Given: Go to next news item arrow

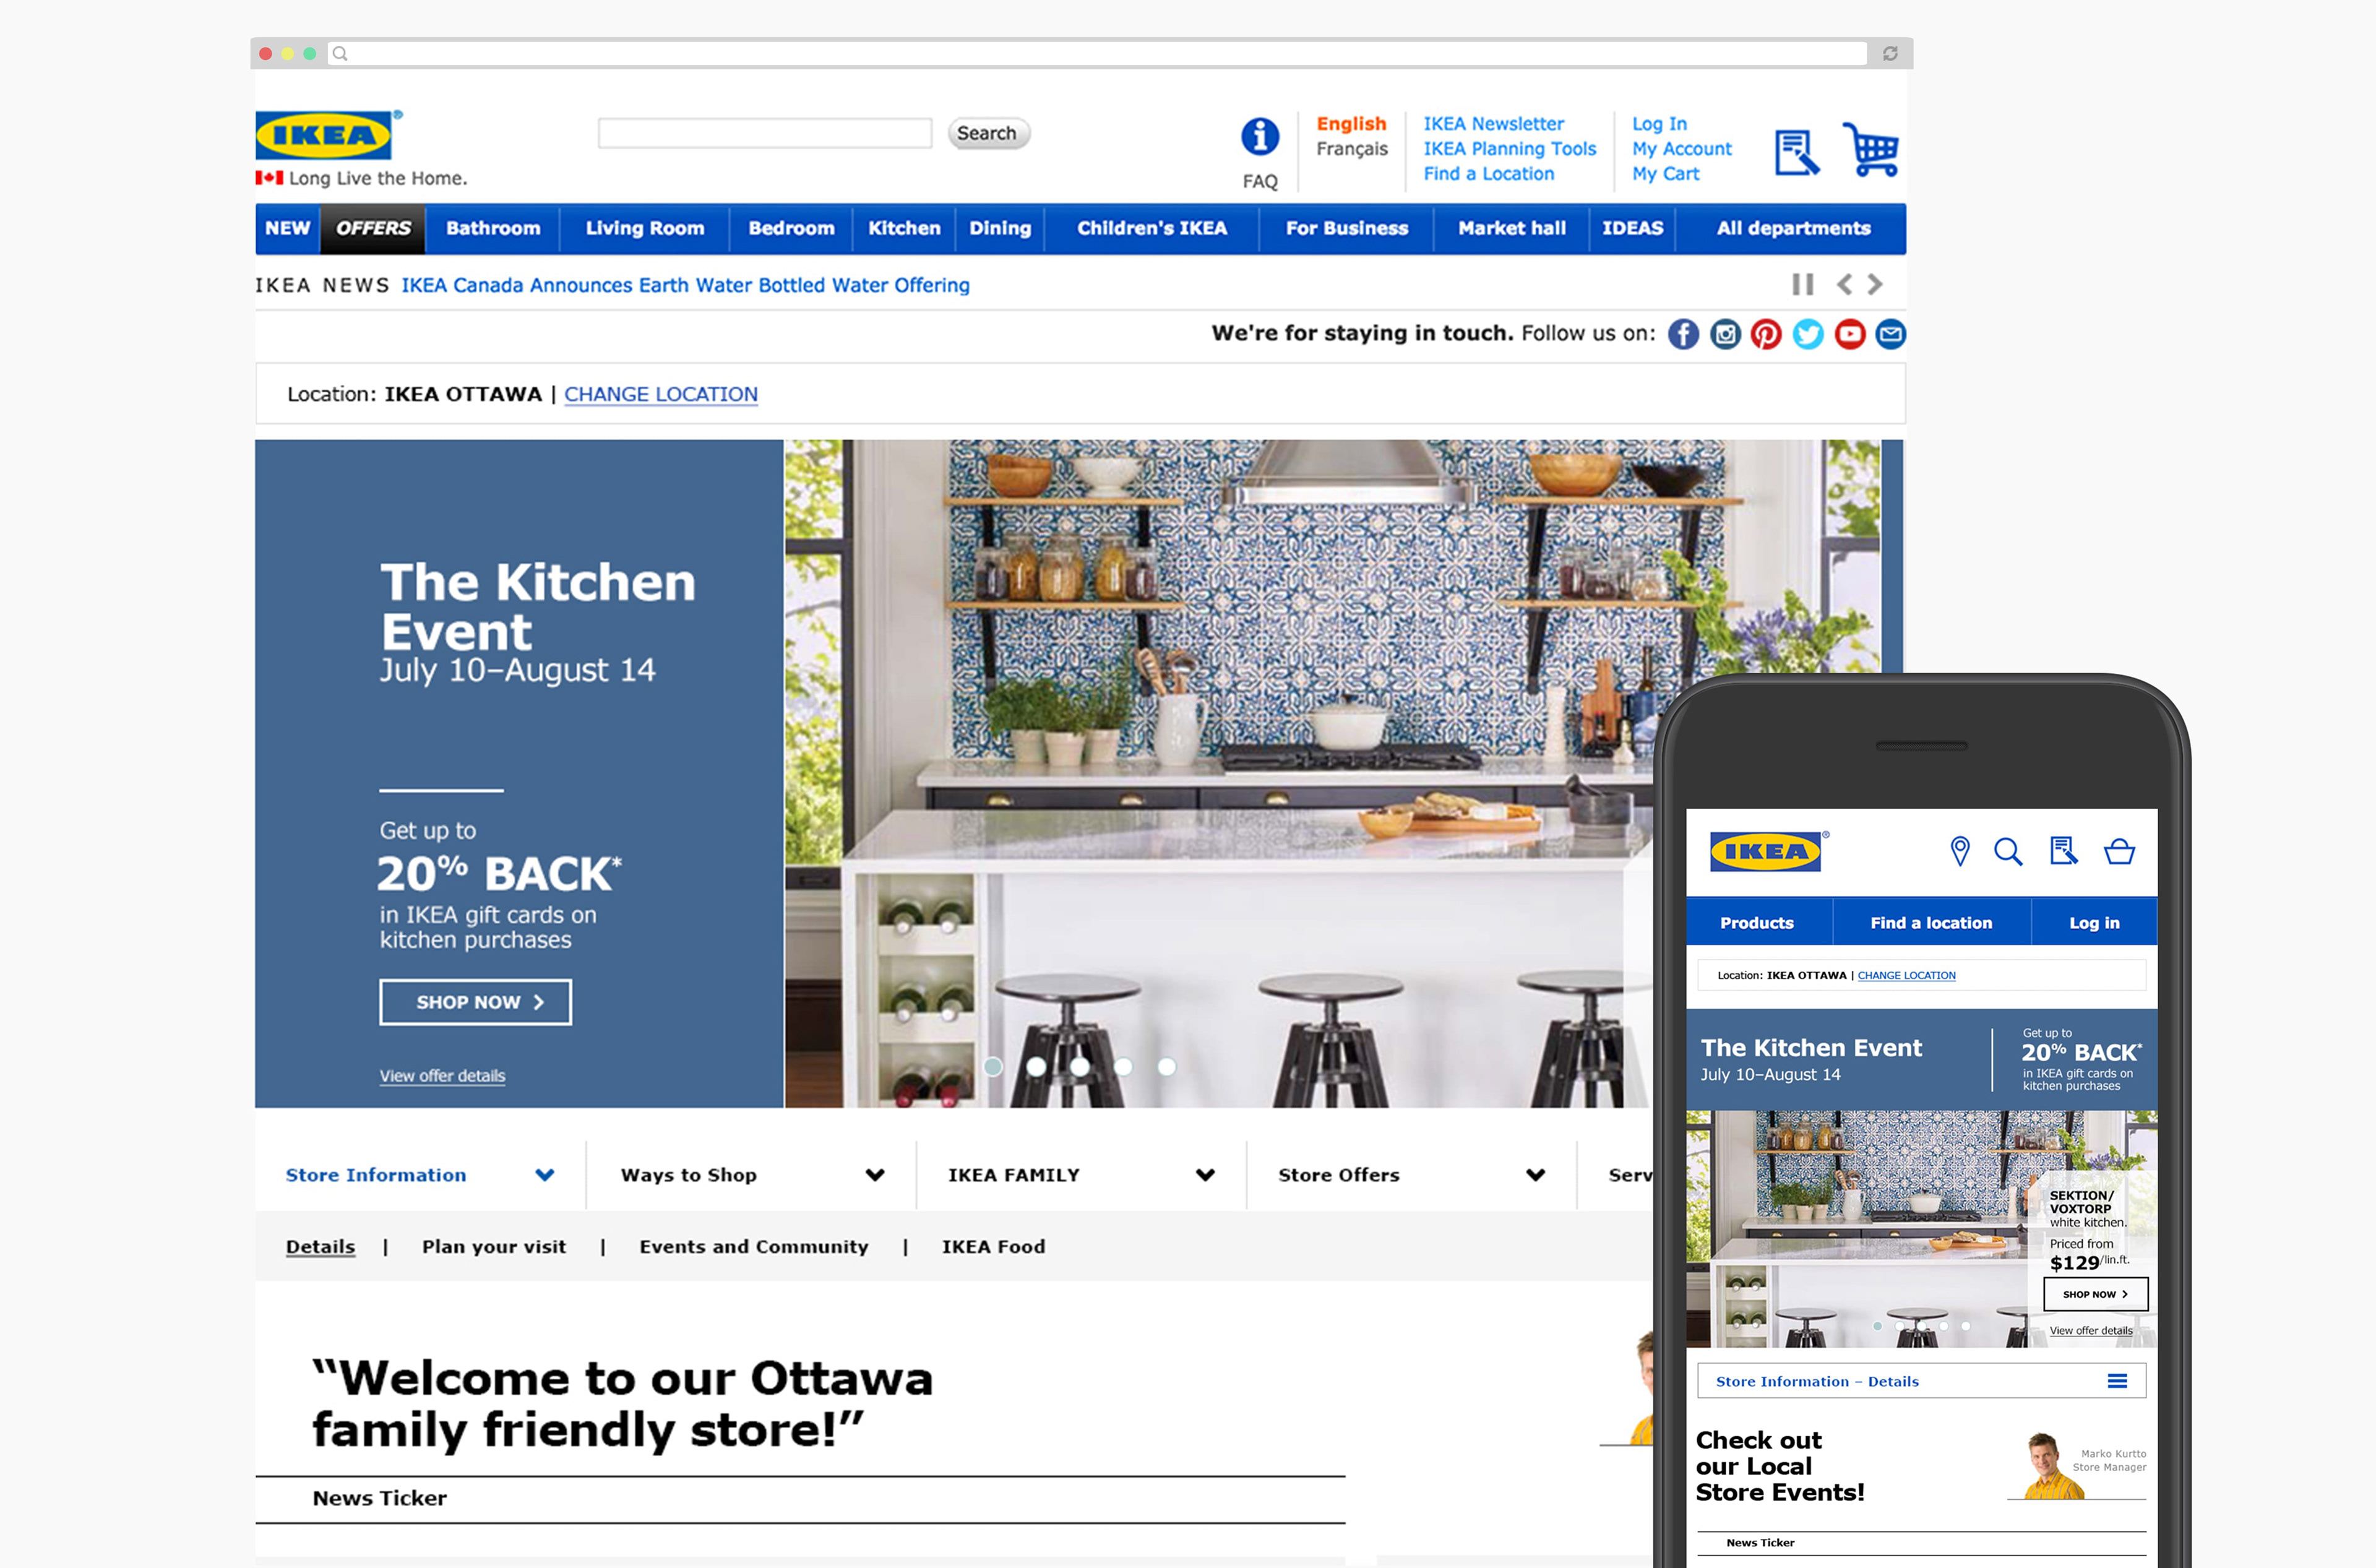Looking at the screenshot, I should coord(1875,285).
